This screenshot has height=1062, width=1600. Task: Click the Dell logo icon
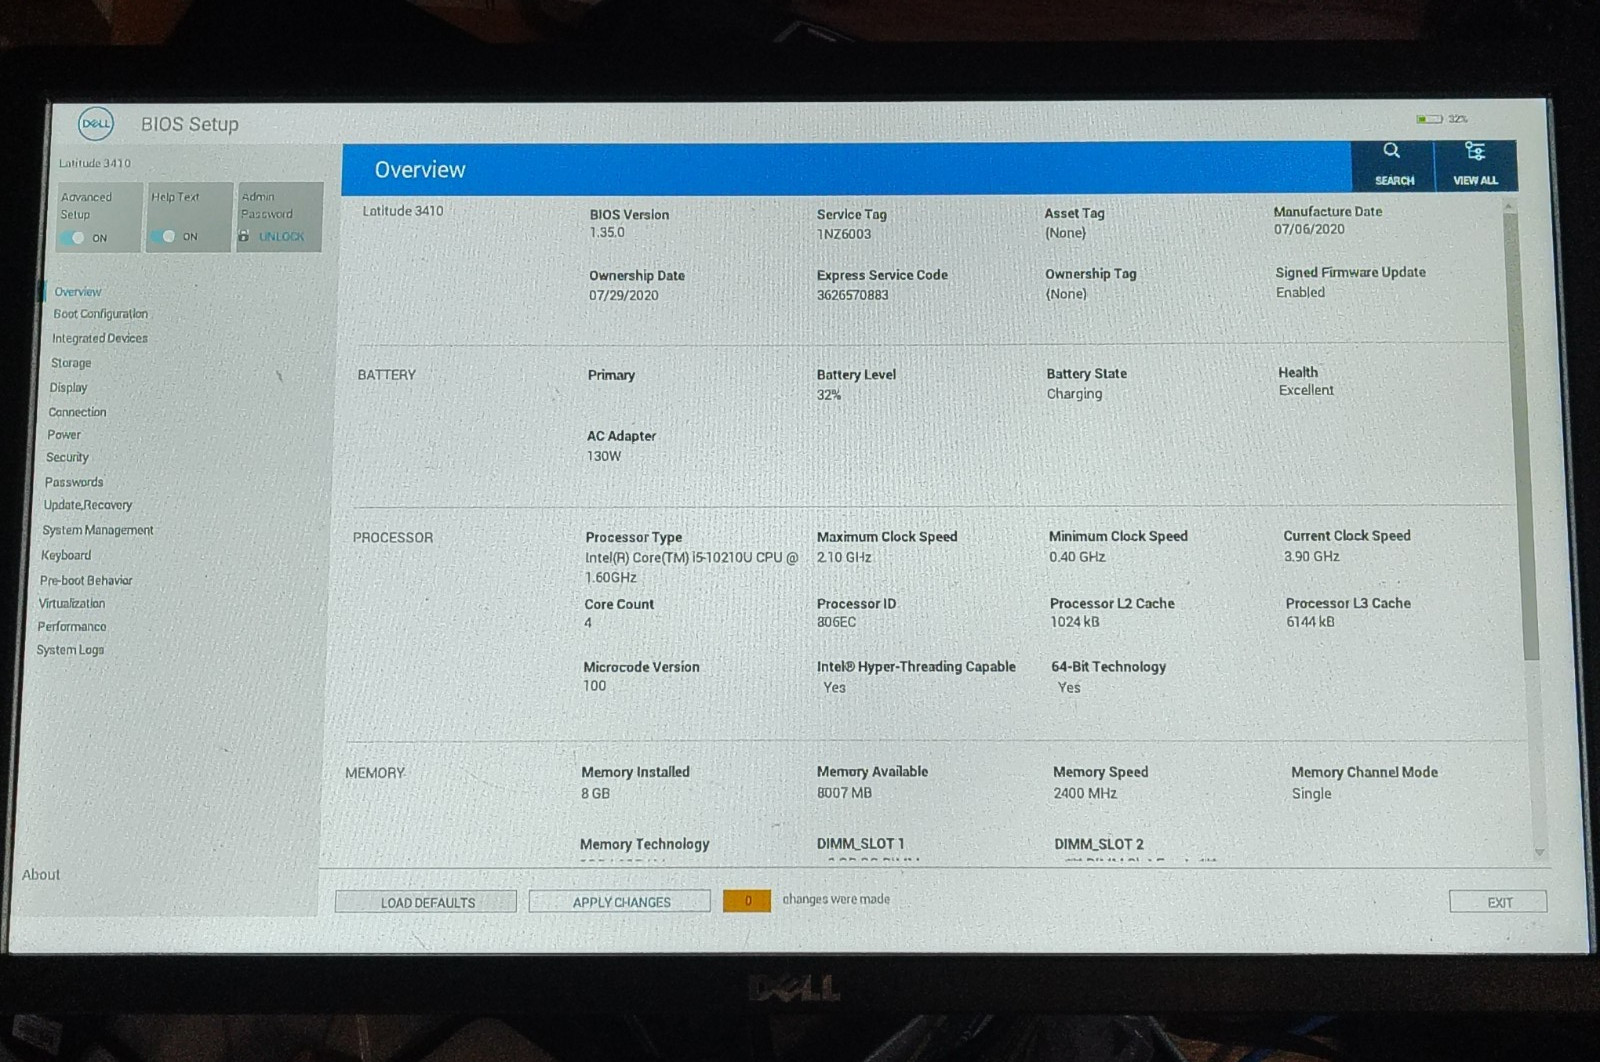(96, 124)
